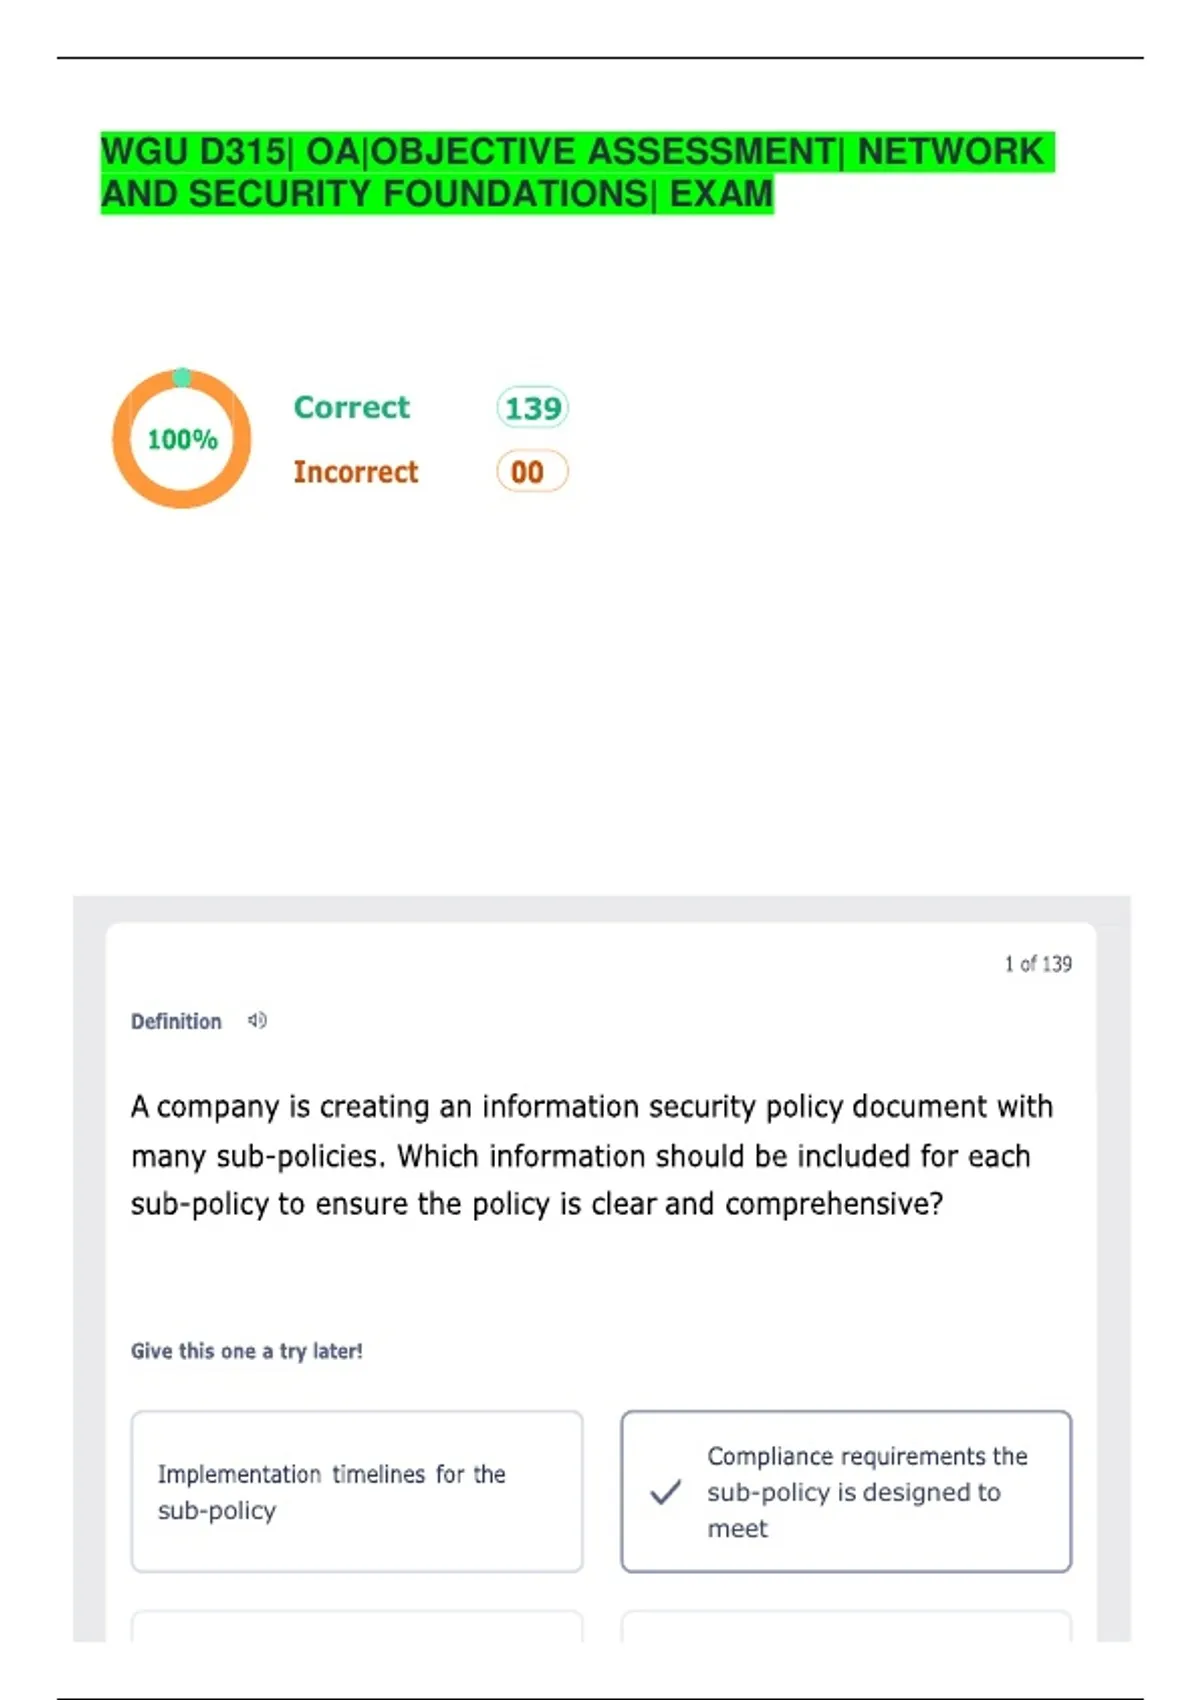Click the checkmark icon on Compliance answer
Screen dimensions: 1200x1700
click(665, 1493)
